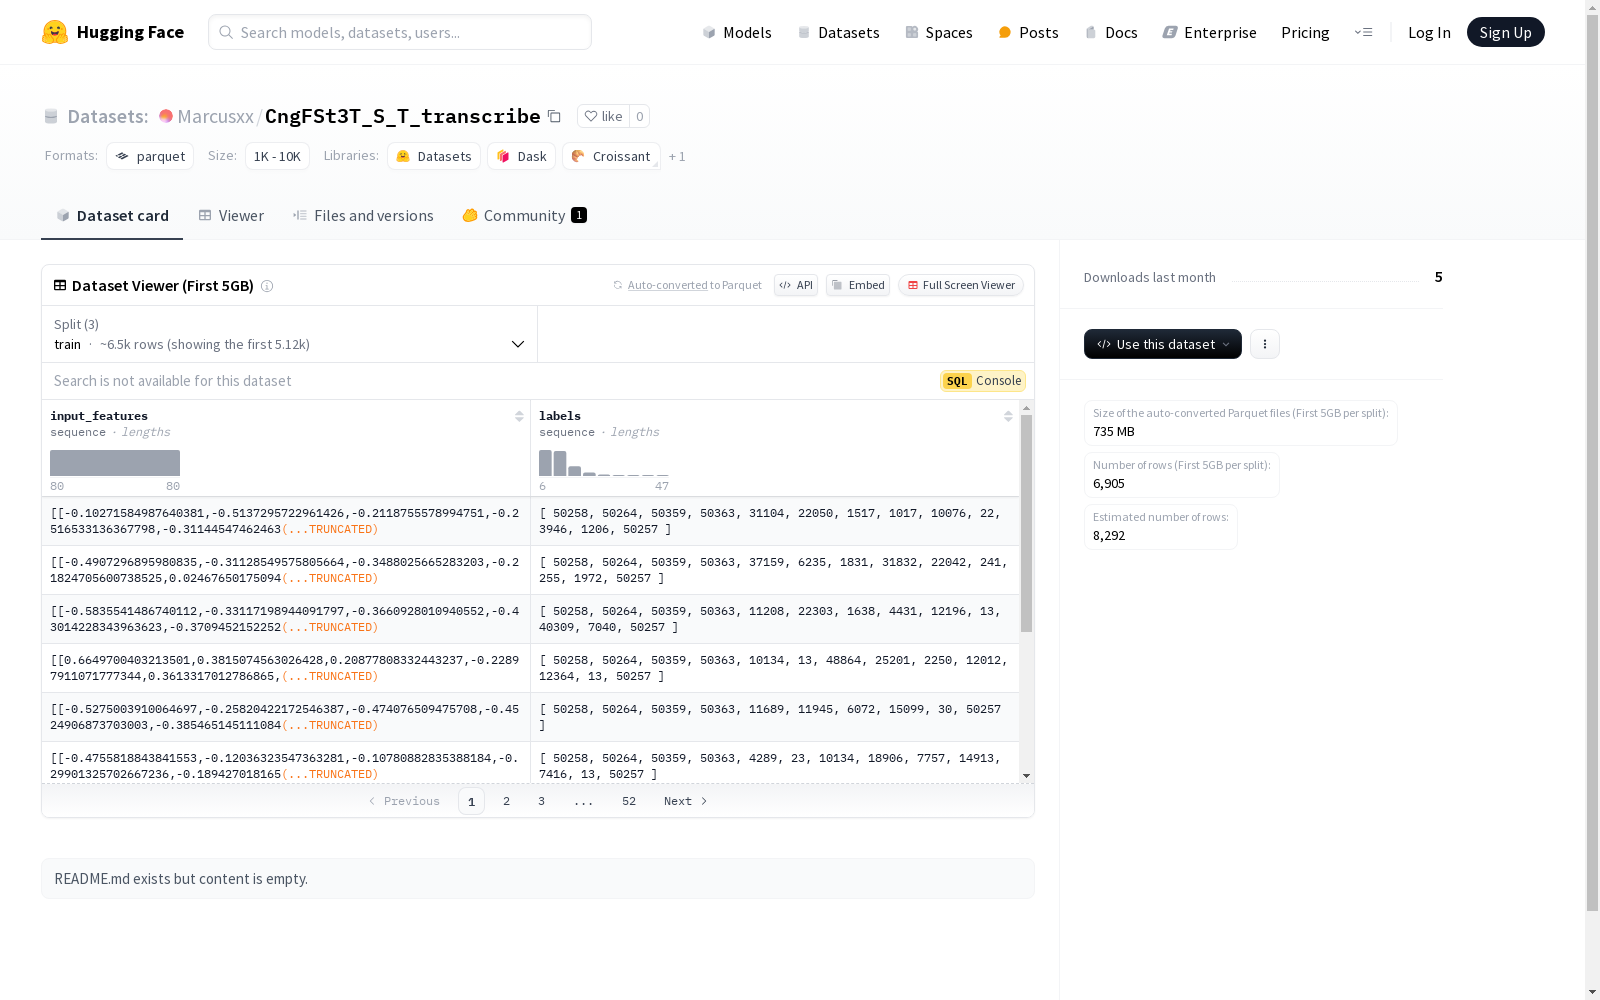Screen dimensions: 1600x1000
Task: Select the Dask library tag
Action: [x=521, y=156]
